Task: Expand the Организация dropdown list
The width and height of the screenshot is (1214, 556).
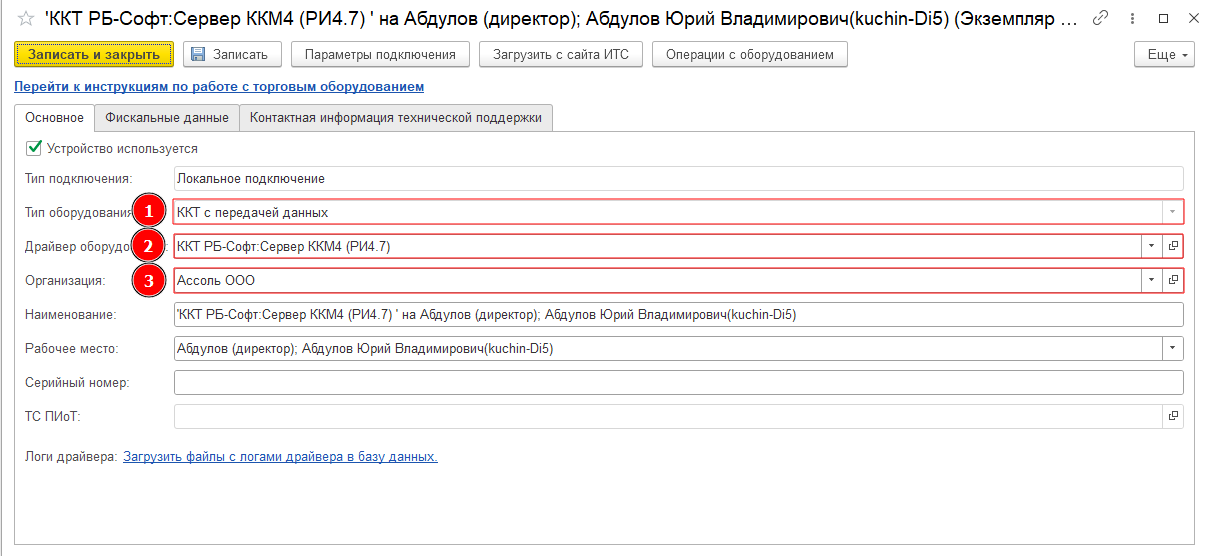Action: click(1152, 281)
